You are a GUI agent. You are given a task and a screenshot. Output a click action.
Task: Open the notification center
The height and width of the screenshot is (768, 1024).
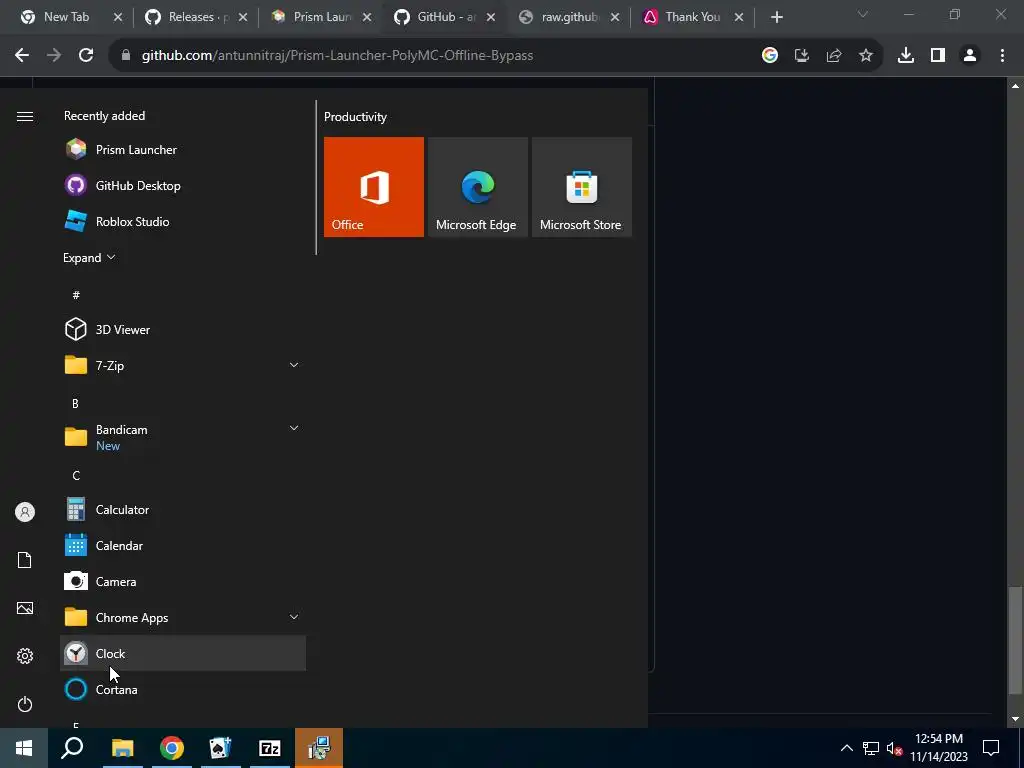click(x=991, y=748)
